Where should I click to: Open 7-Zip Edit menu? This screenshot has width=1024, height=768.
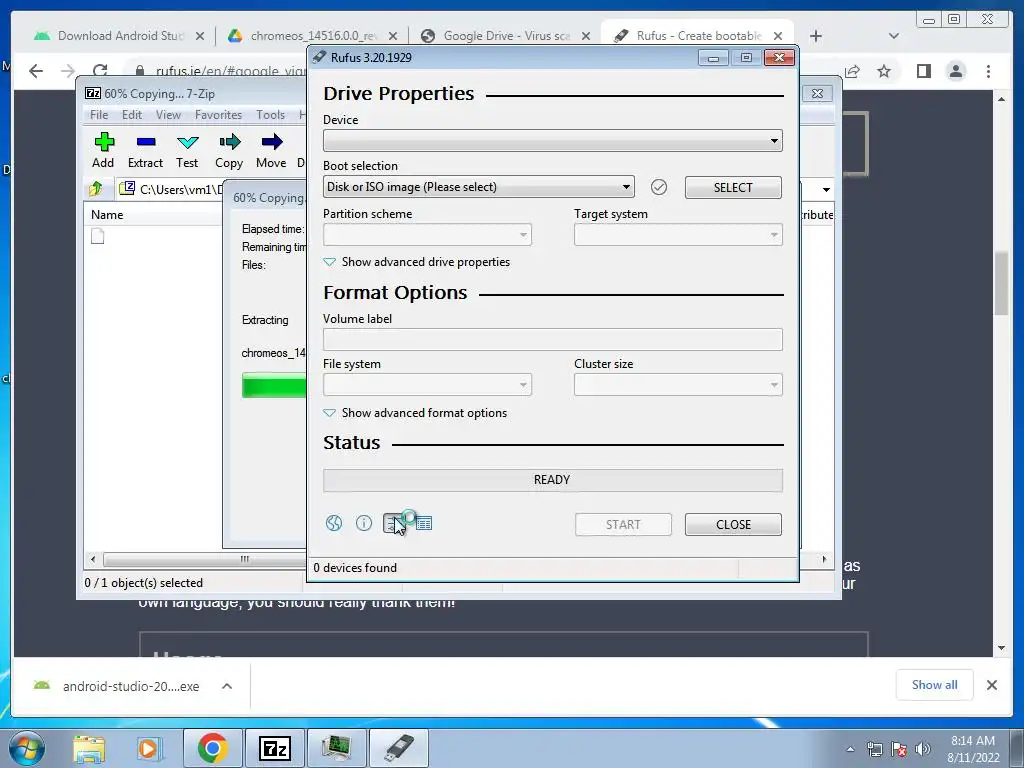131,115
